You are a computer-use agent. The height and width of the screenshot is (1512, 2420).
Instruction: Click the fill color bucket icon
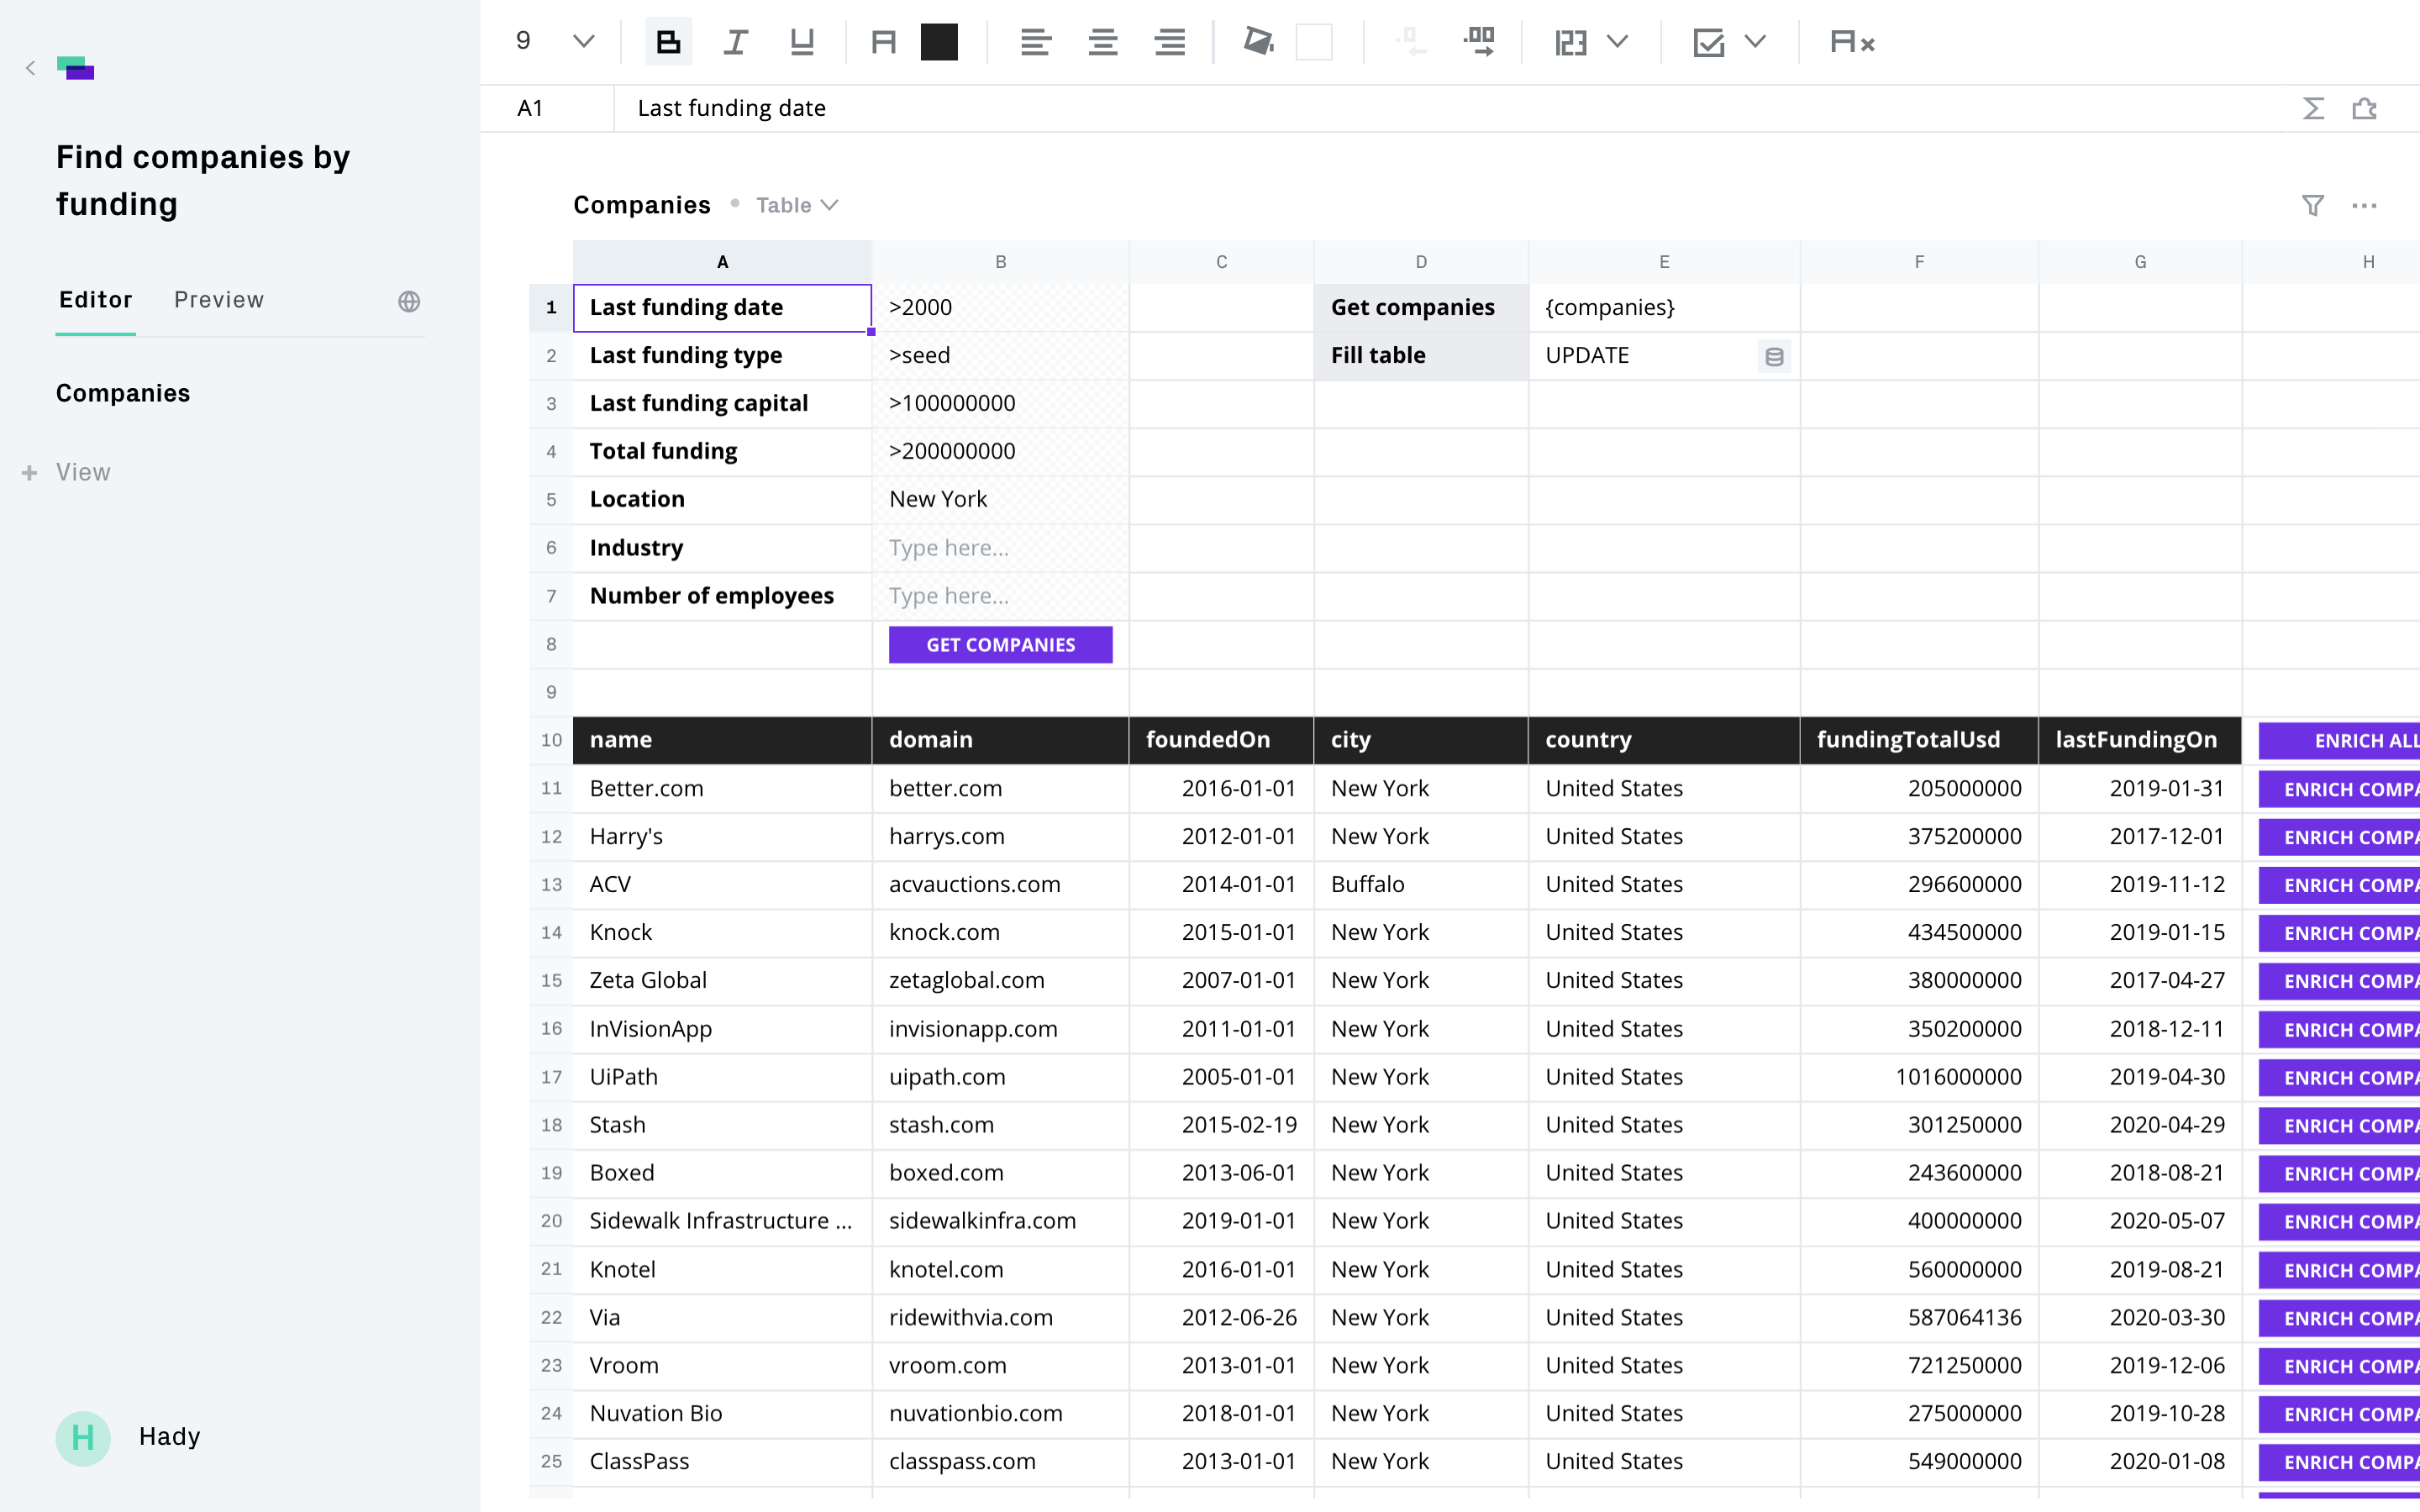[x=1258, y=42]
